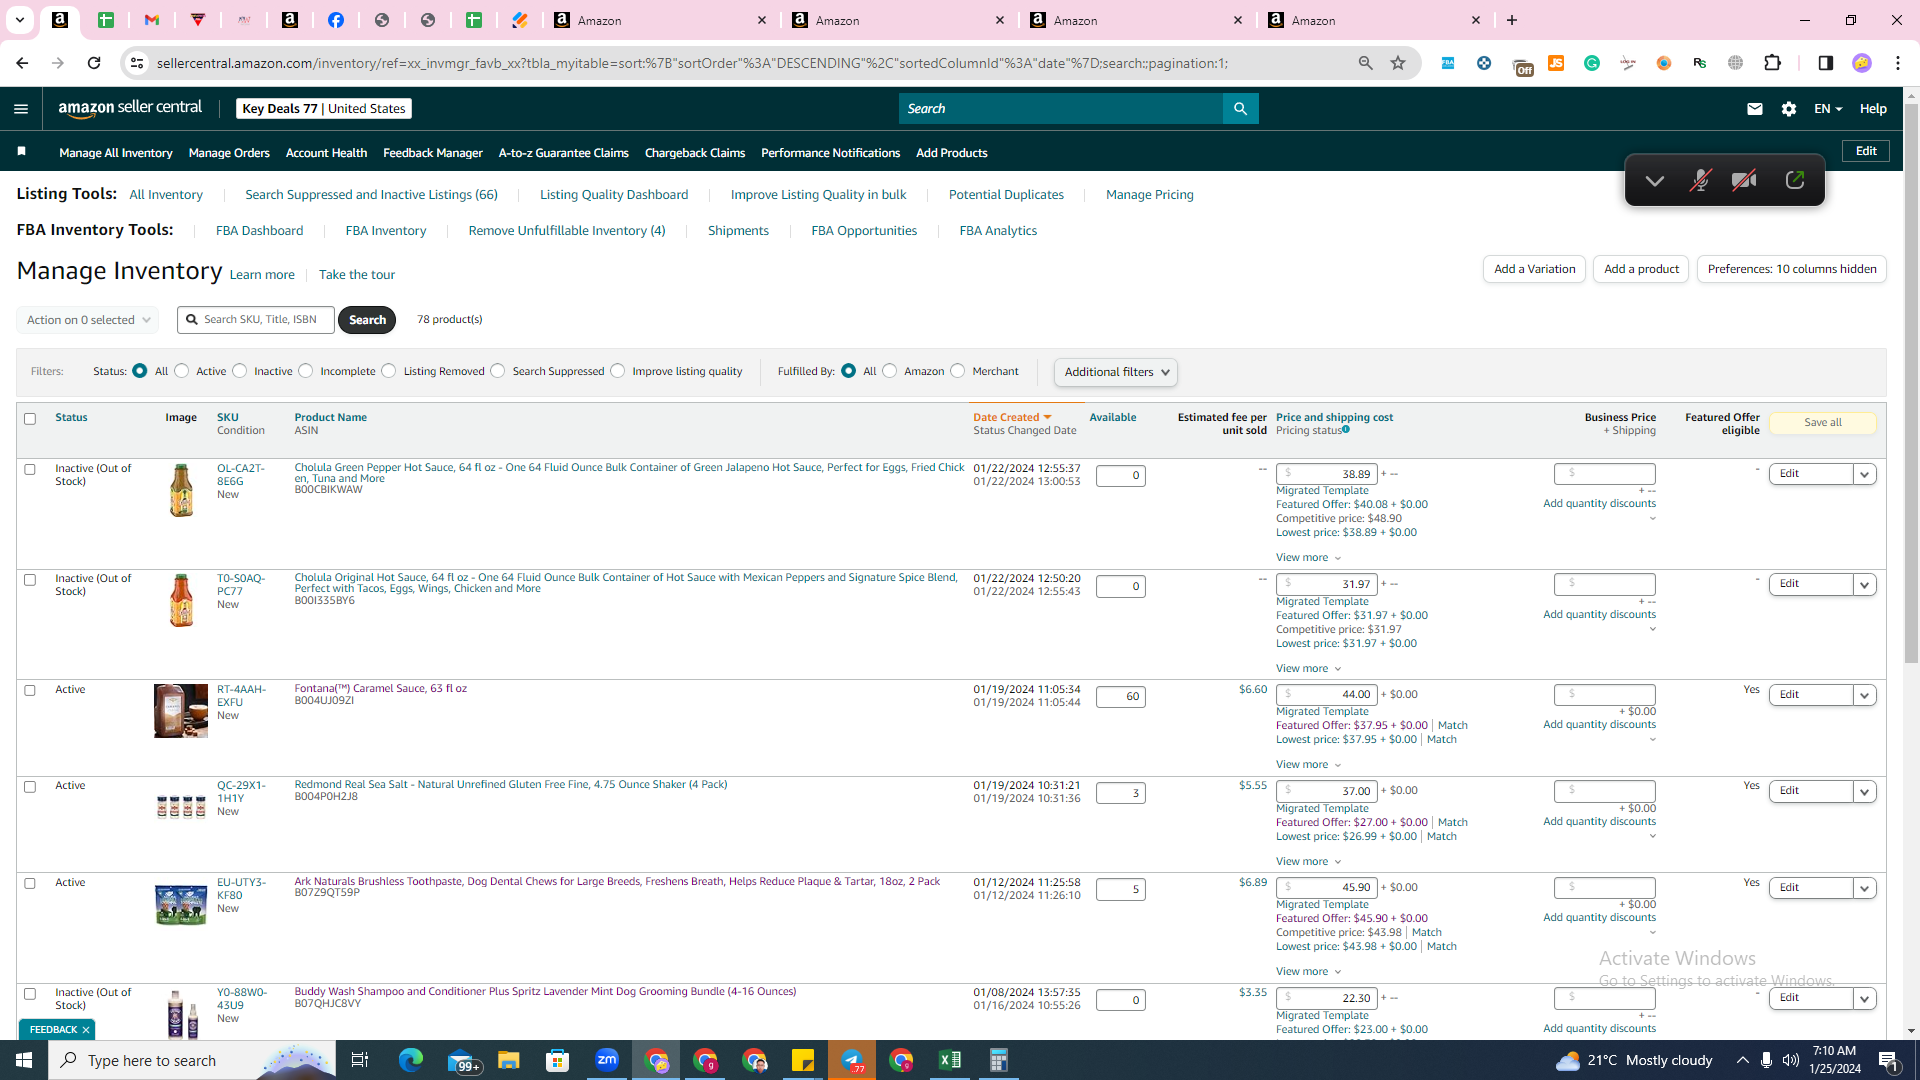Viewport: 1920px width, 1080px height.
Task: Open the browser extensions puzzle icon
Action: click(x=1773, y=63)
